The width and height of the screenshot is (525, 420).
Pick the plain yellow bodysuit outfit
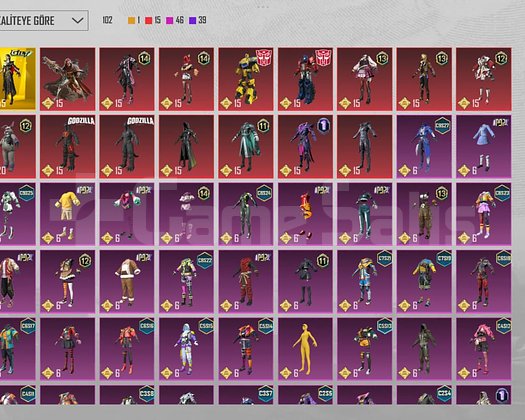(305, 349)
